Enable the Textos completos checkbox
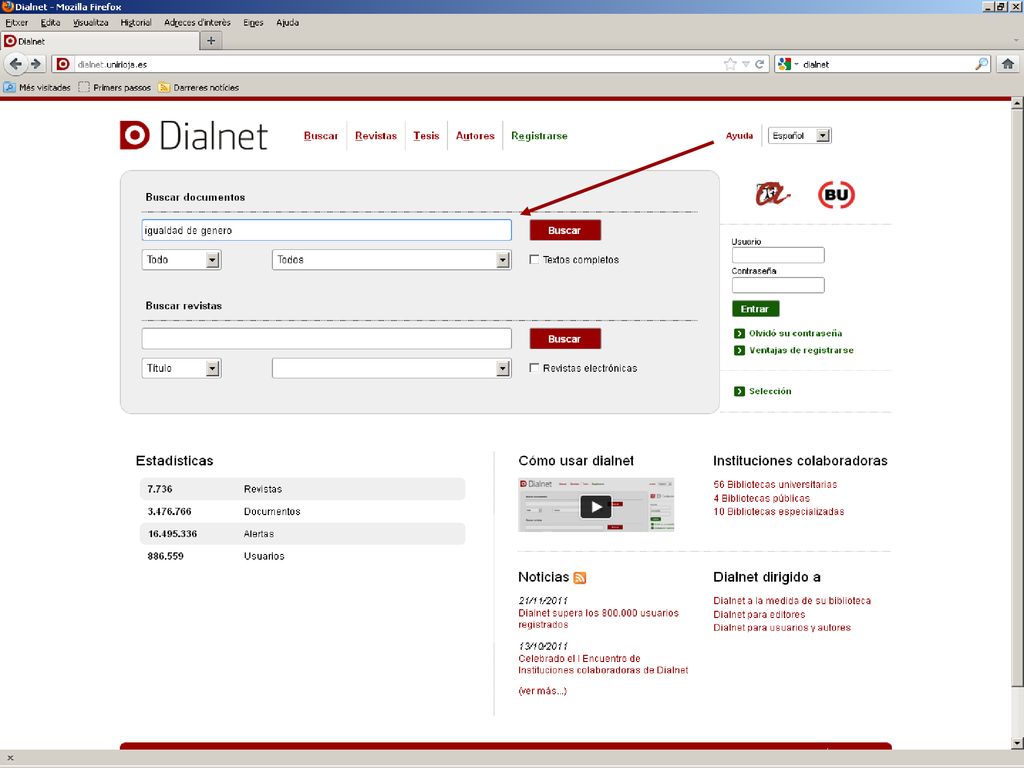Image resolution: width=1024 pixels, height=768 pixels. click(534, 259)
